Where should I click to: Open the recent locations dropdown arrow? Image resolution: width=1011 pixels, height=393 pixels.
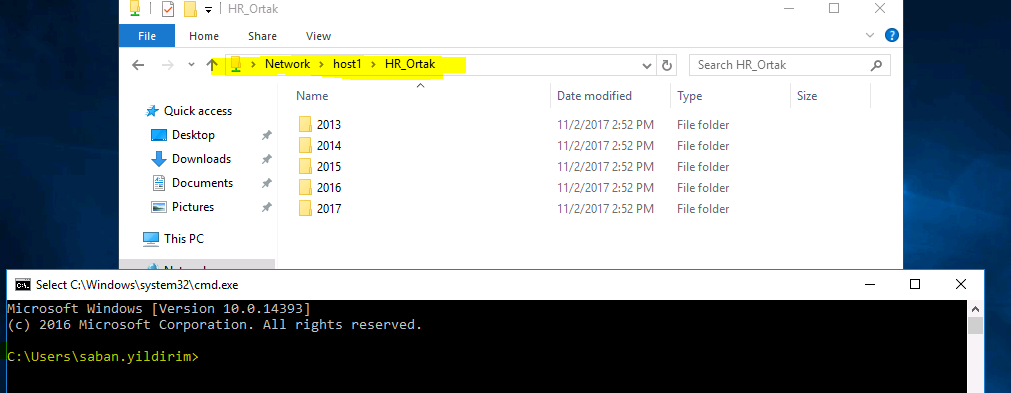tap(191, 64)
